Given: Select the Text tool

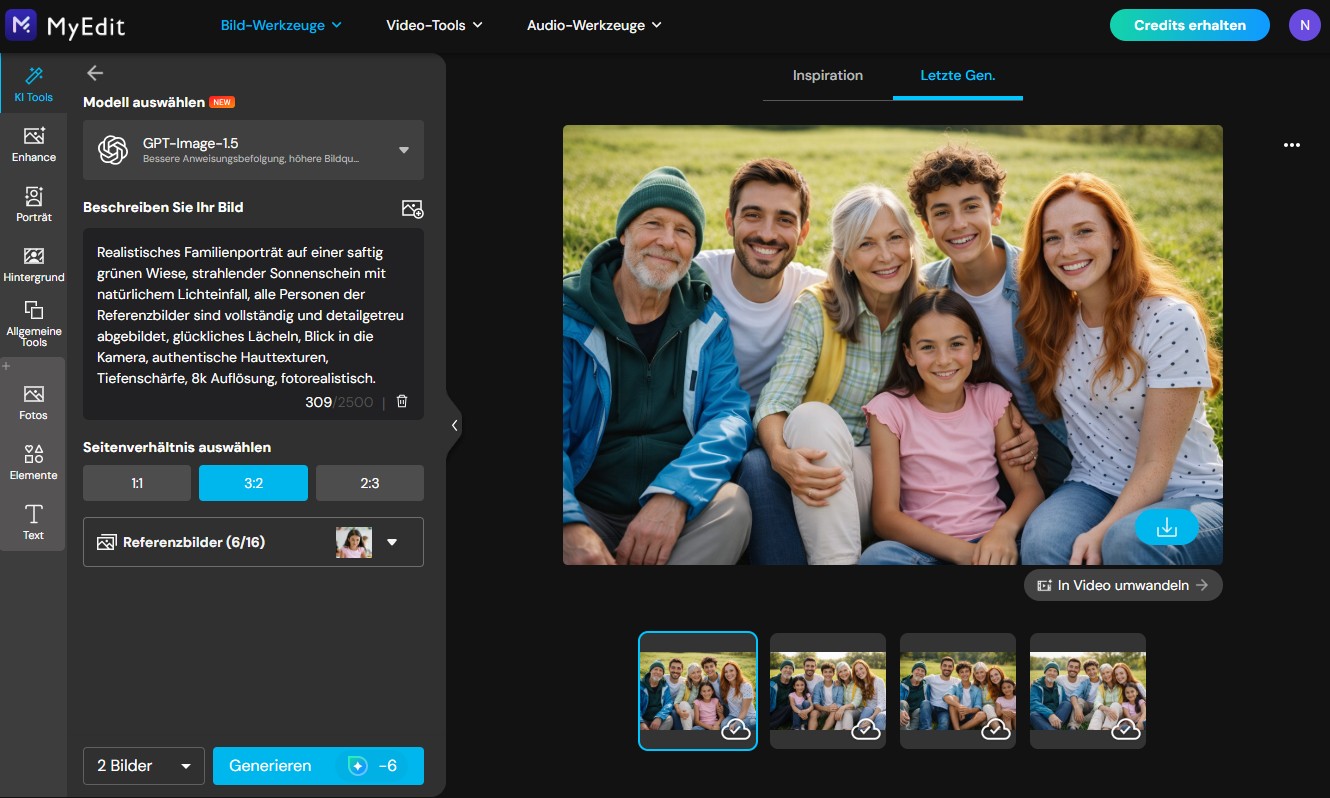Looking at the screenshot, I should coord(33,521).
